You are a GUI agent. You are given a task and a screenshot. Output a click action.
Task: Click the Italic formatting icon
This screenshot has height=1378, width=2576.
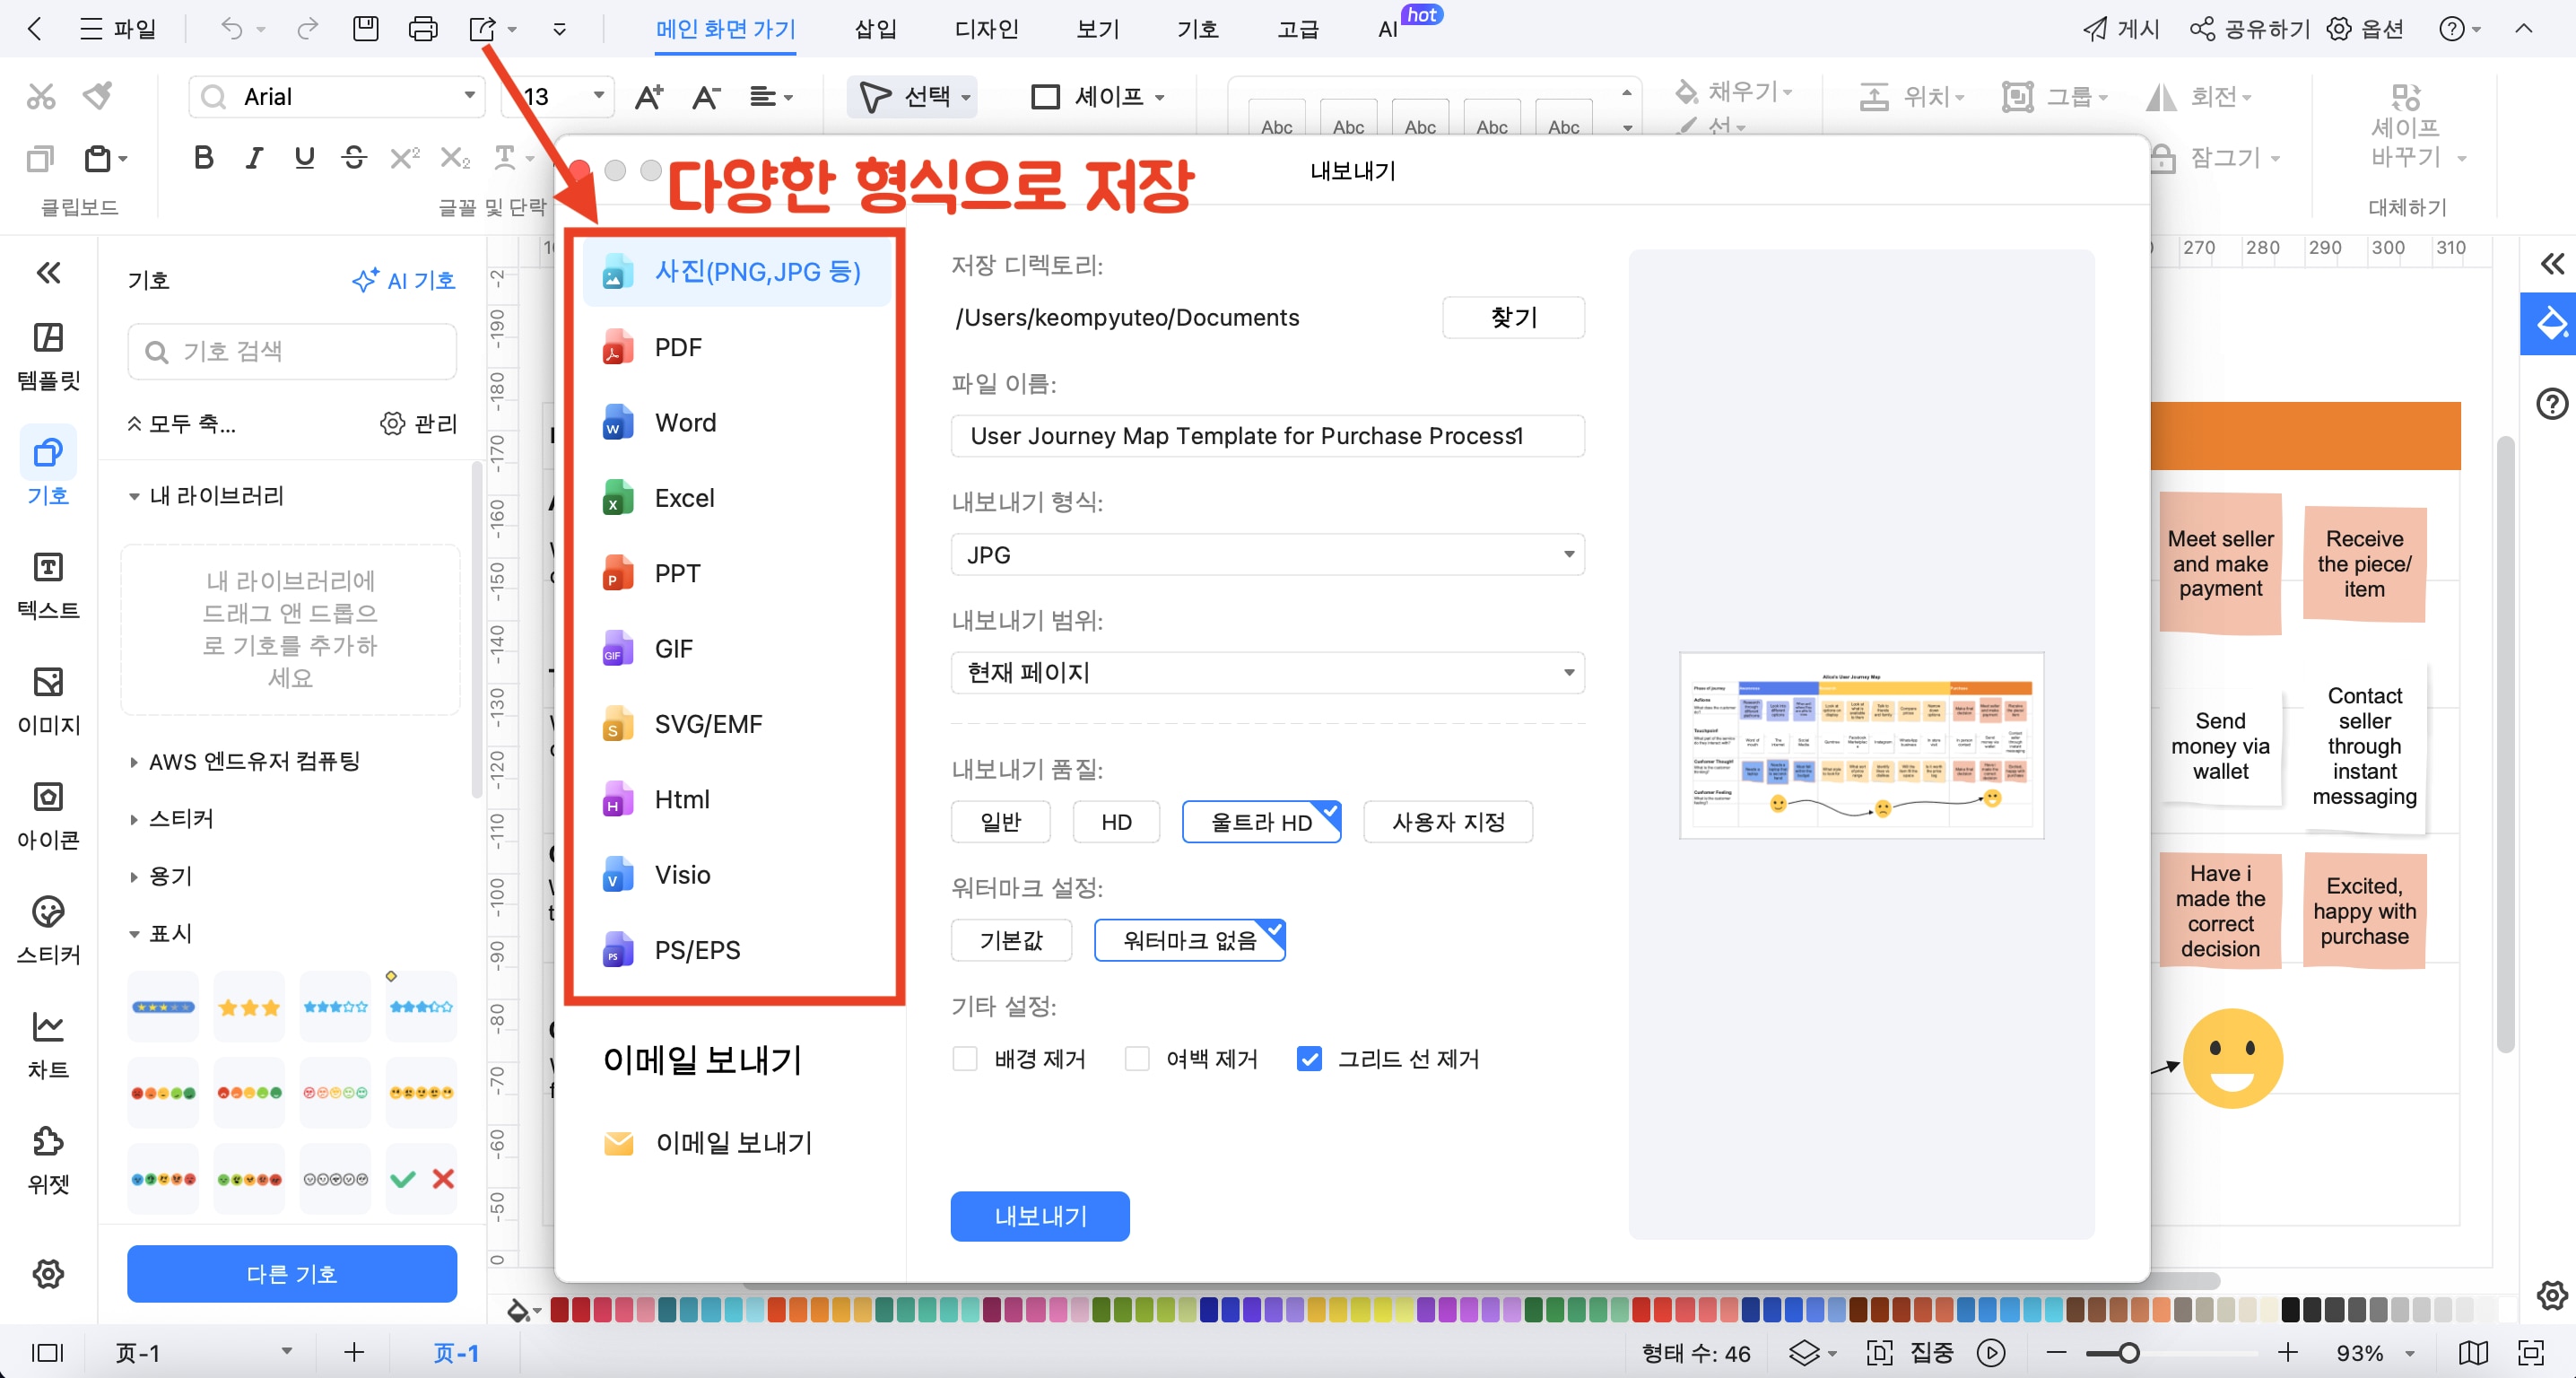click(x=254, y=157)
